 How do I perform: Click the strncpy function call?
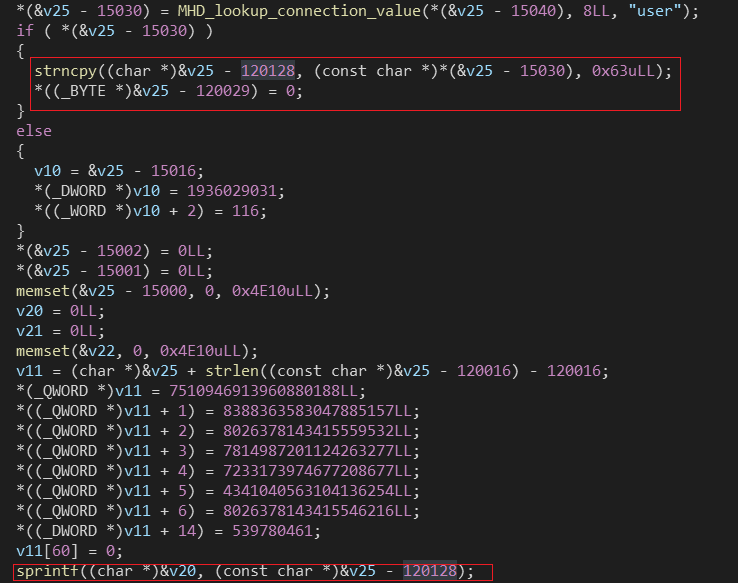point(65,71)
